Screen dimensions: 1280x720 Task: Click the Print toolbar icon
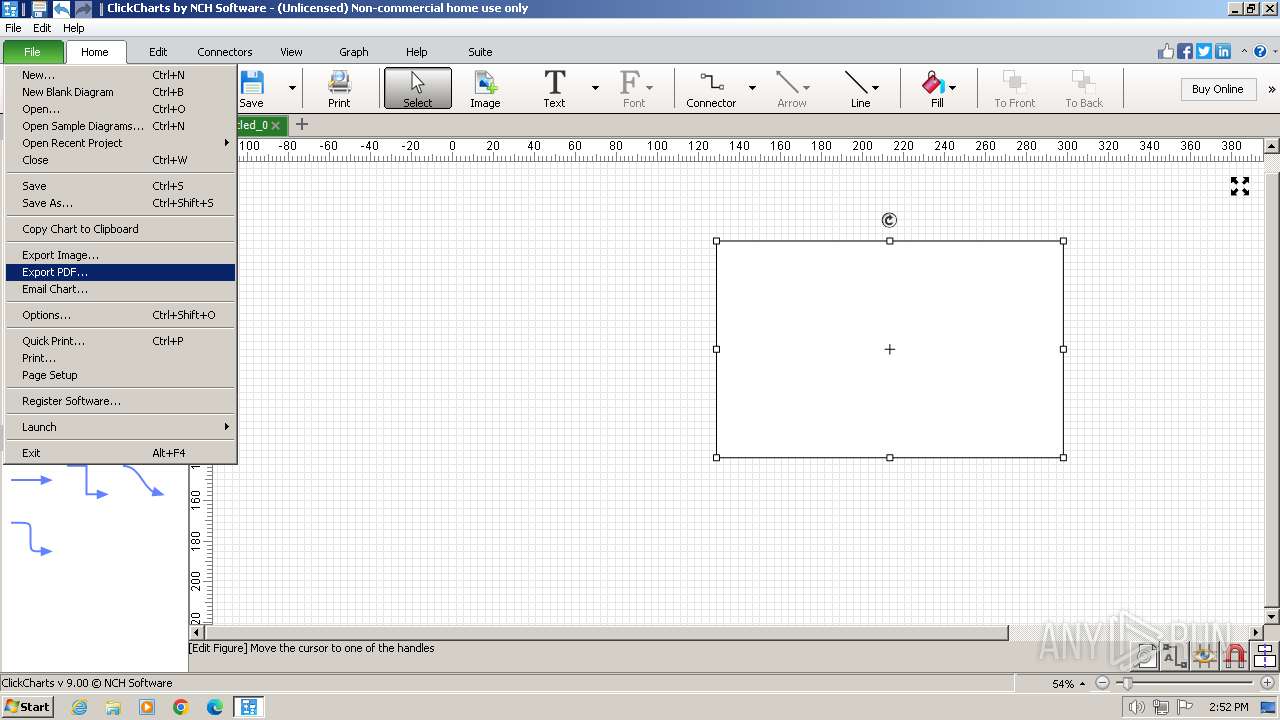coord(339,88)
